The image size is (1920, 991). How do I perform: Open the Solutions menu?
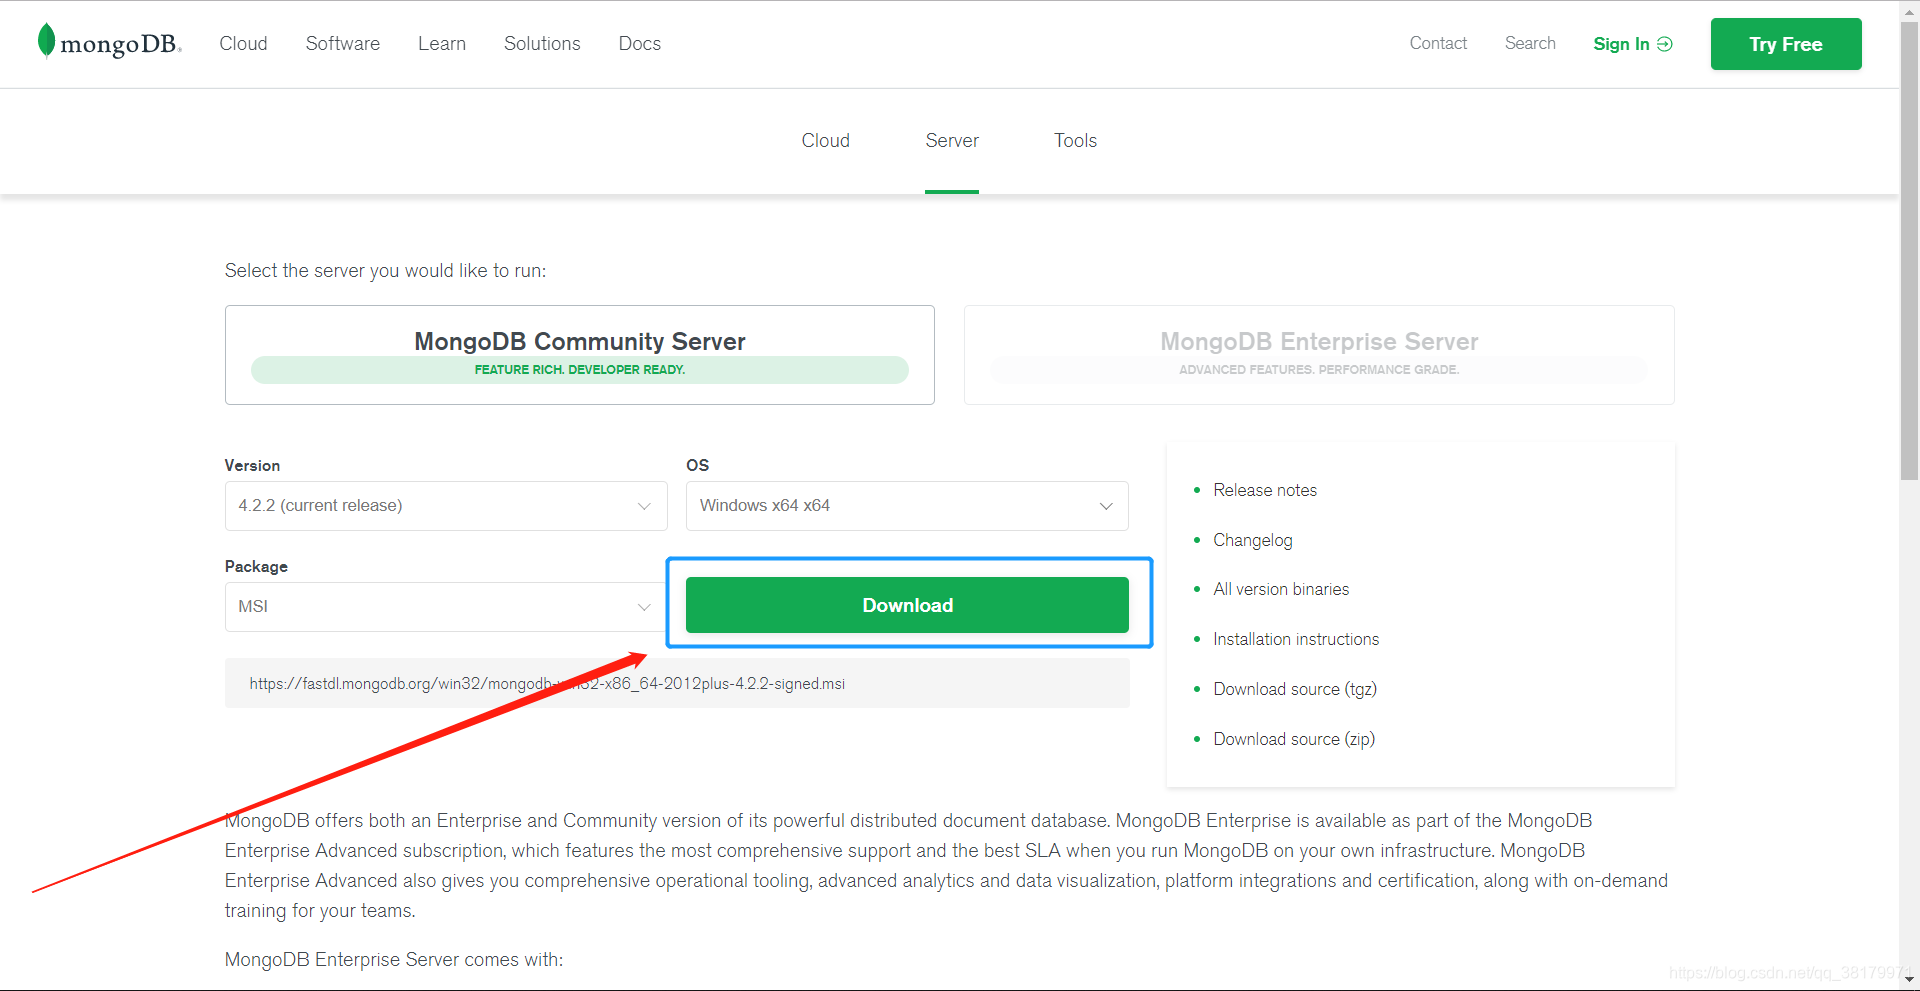pos(541,43)
